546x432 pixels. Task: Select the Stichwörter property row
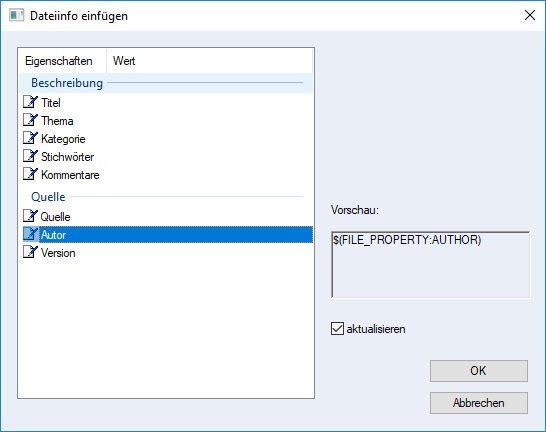tap(167, 156)
